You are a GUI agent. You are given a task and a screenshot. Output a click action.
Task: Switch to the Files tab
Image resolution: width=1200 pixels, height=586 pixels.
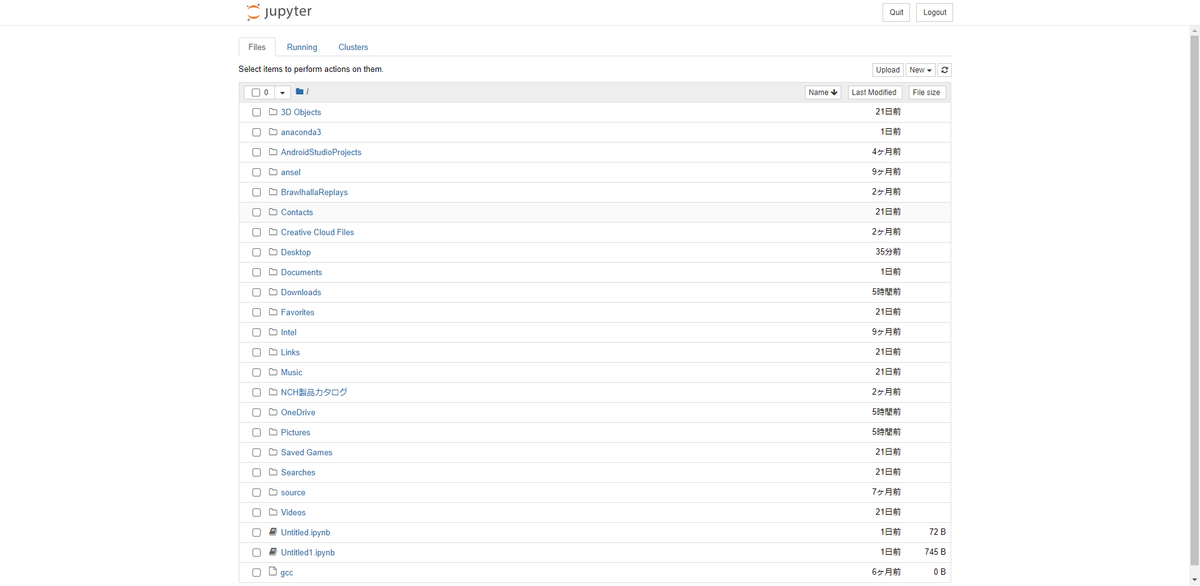tap(257, 47)
